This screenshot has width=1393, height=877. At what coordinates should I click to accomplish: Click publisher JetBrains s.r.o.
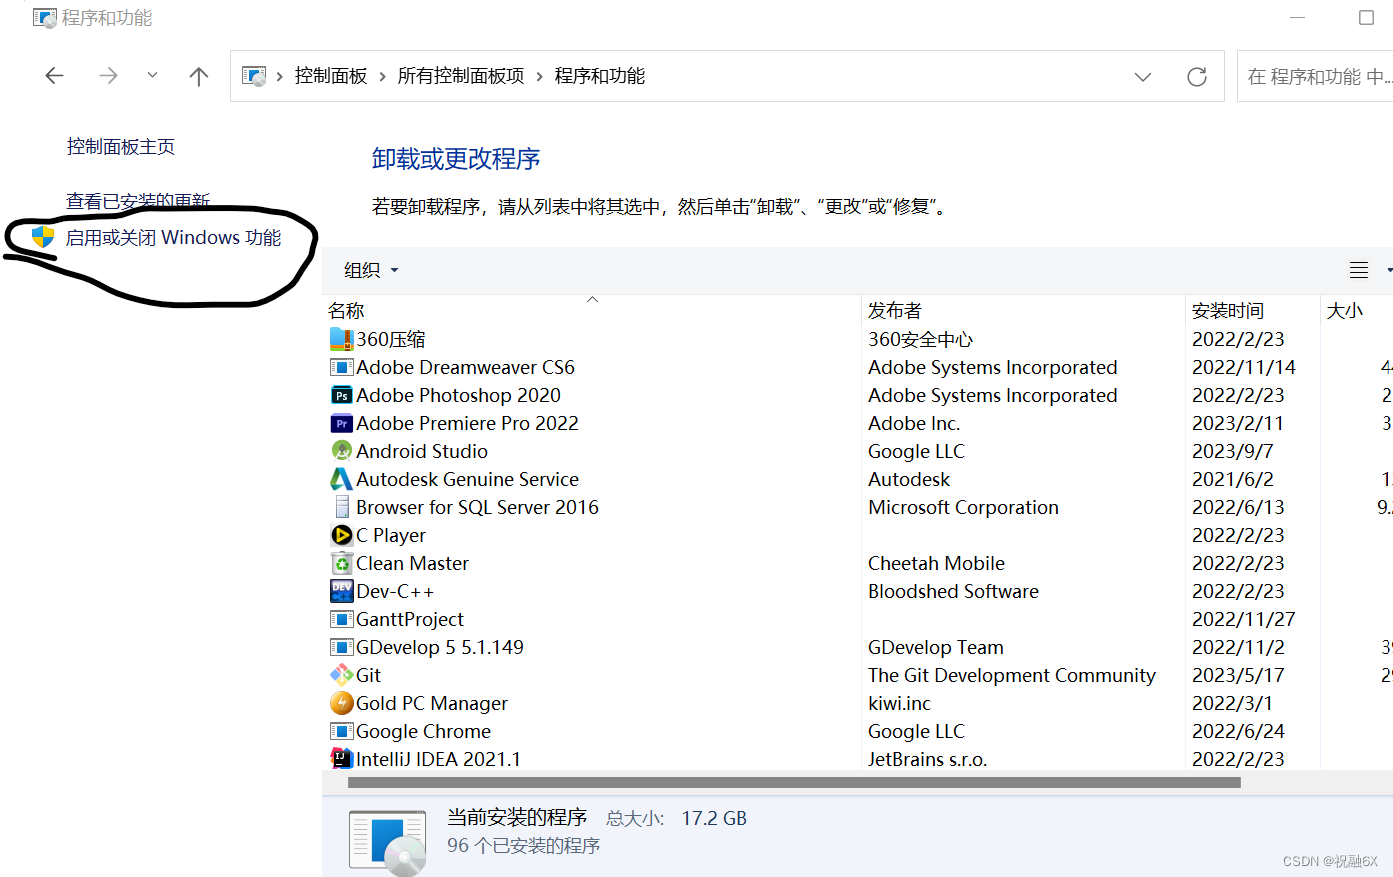pyautogui.click(x=927, y=759)
